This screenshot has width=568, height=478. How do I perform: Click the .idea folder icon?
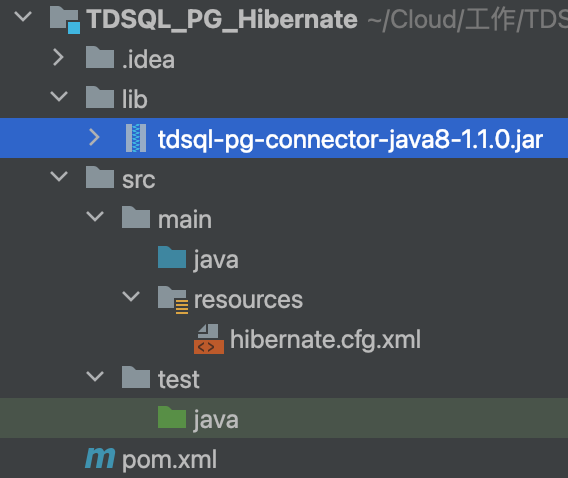[100, 57]
